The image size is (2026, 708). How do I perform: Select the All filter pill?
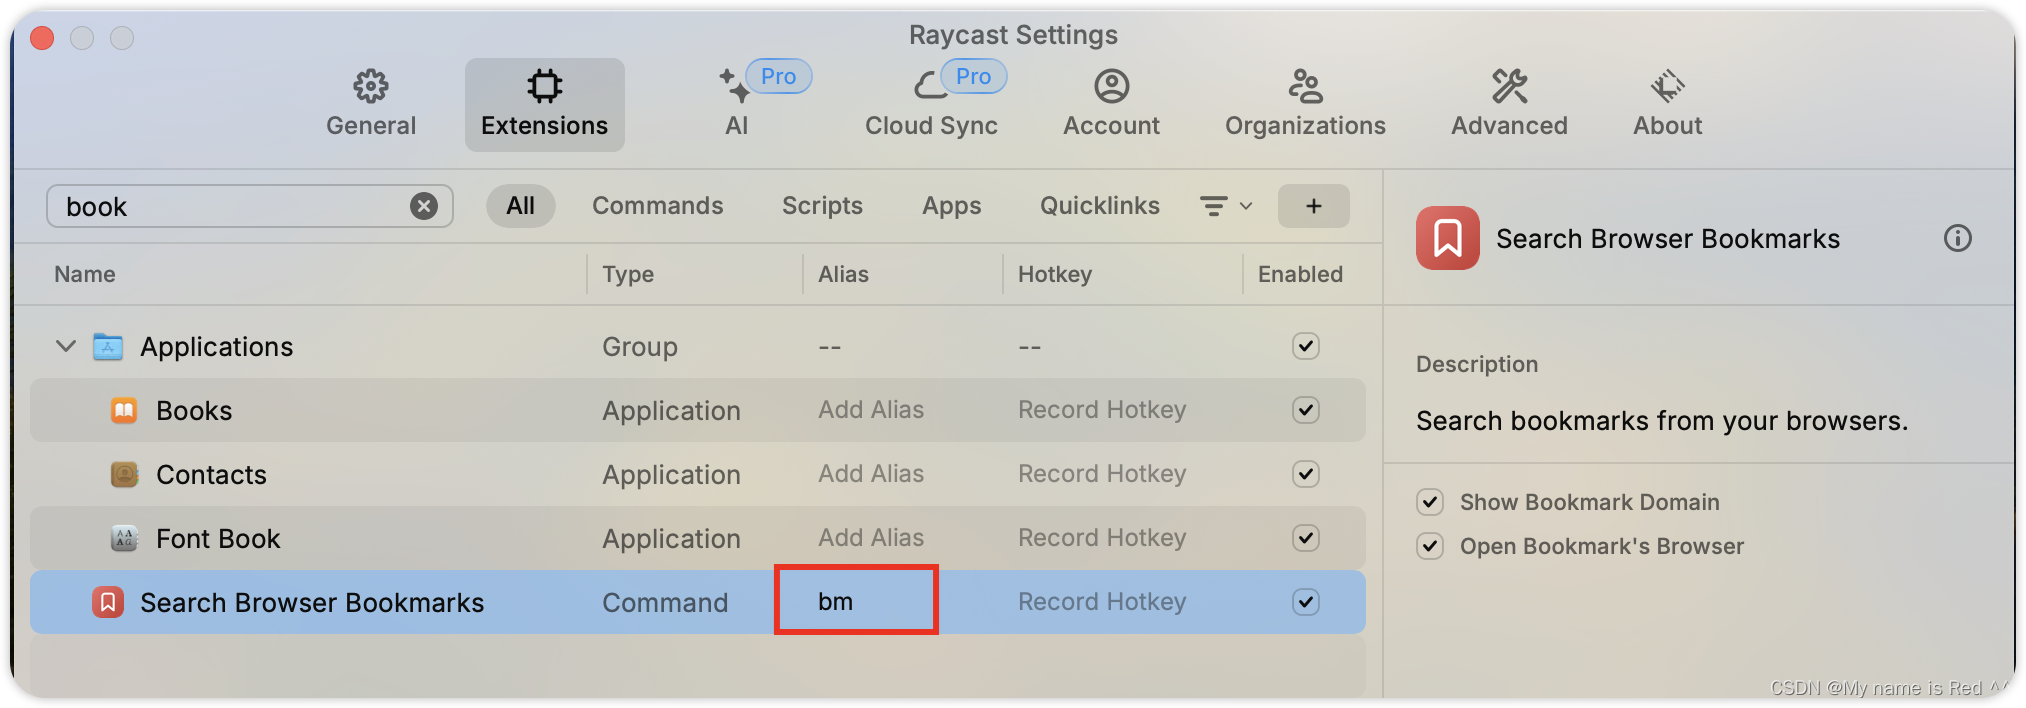(x=520, y=206)
